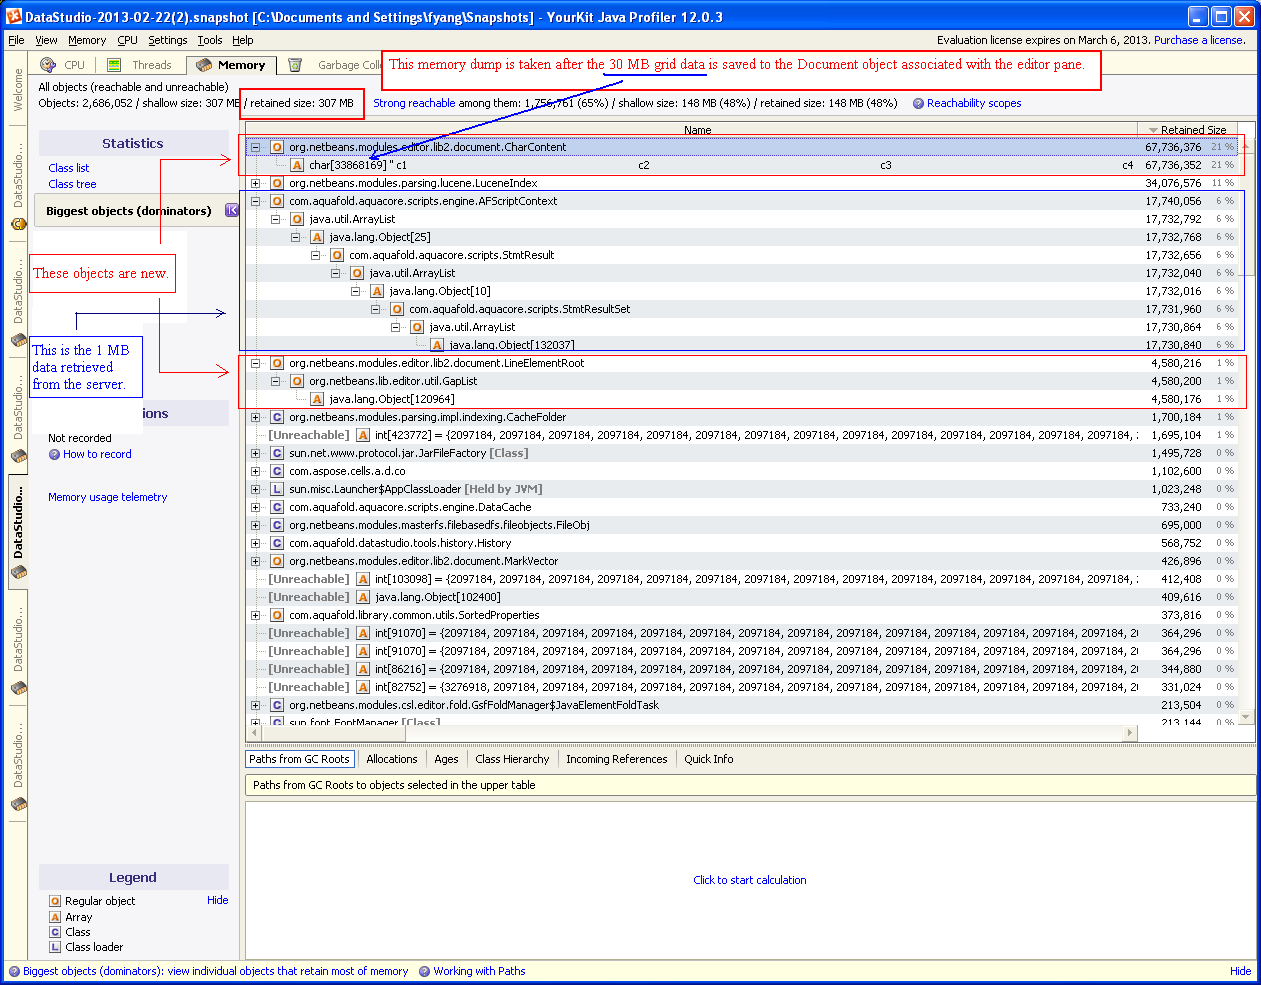Select the Allocations tab

coord(391,759)
